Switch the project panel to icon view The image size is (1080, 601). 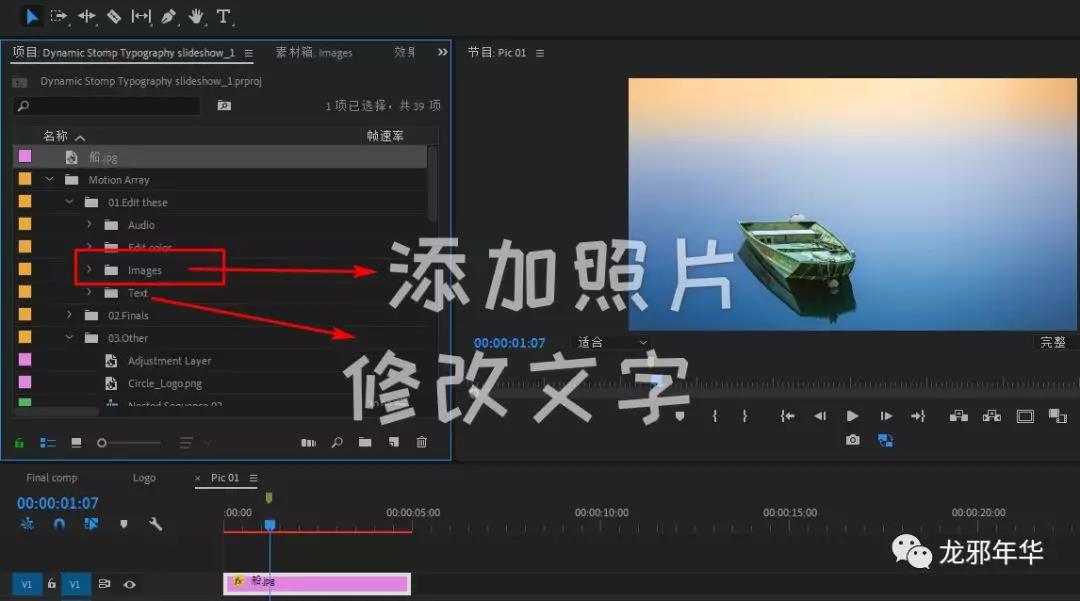pyautogui.click(x=76, y=443)
